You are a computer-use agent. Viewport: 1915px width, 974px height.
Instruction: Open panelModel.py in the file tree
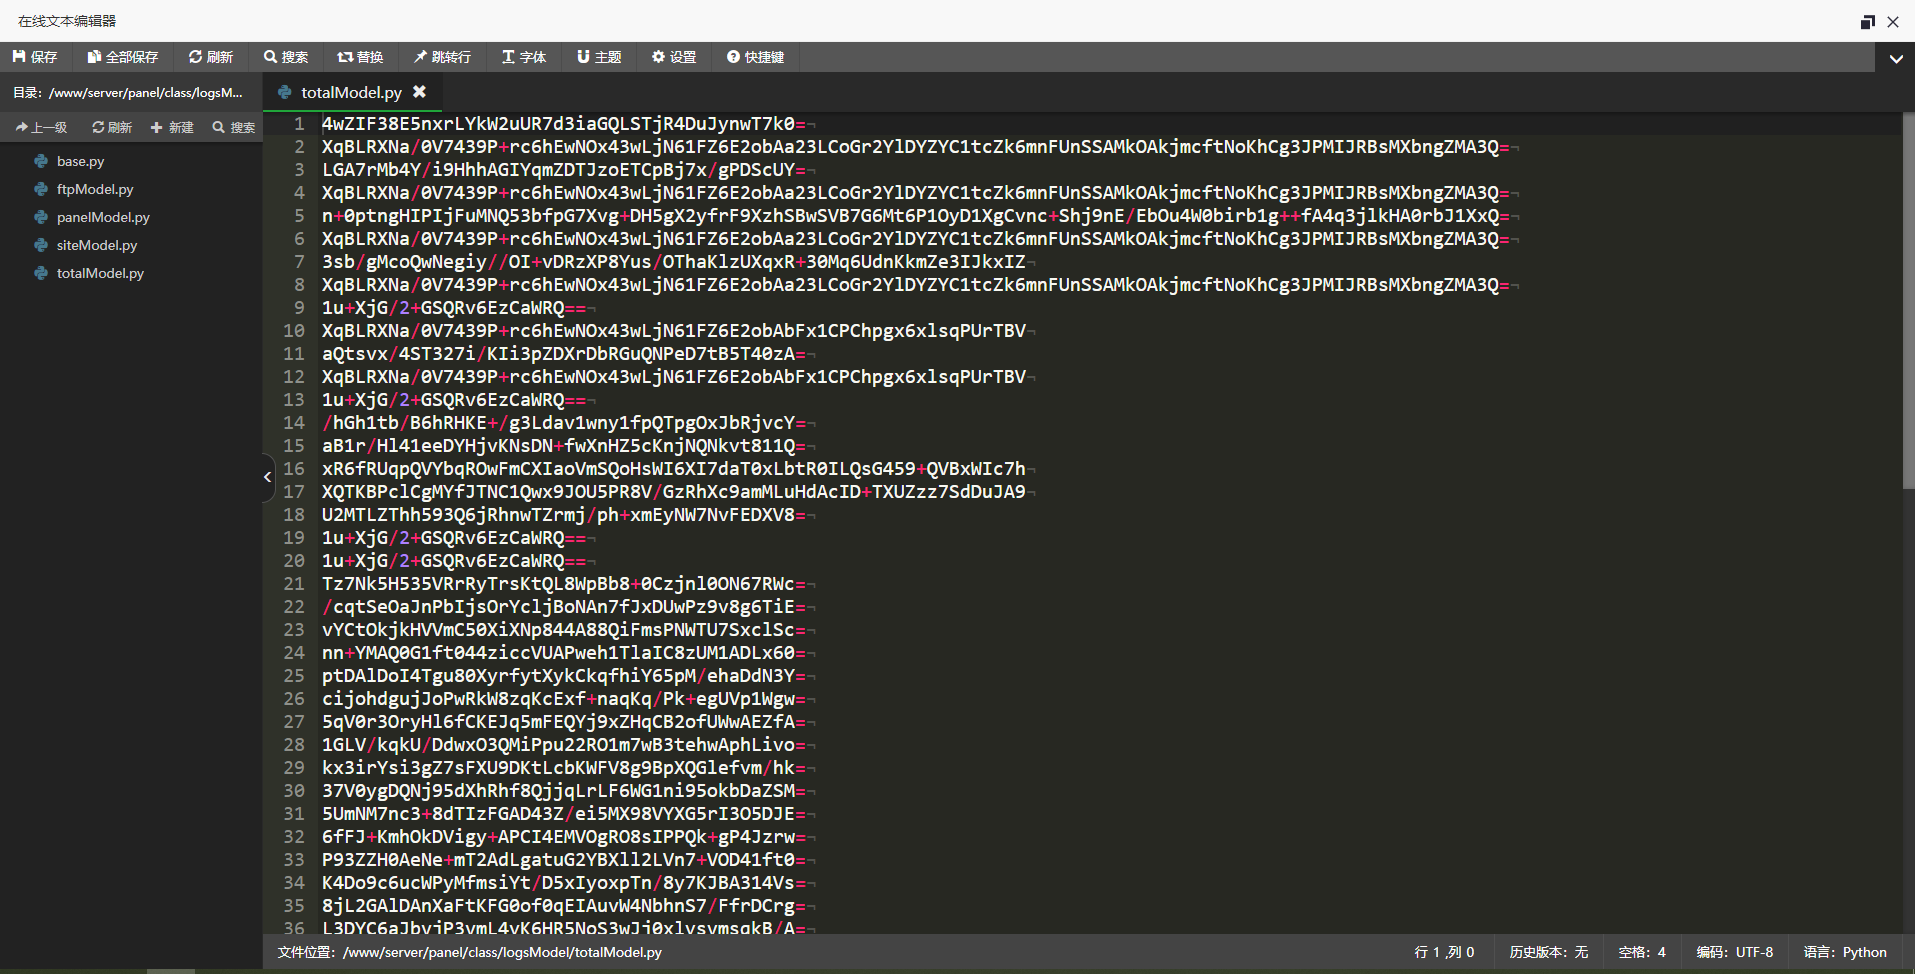point(102,217)
